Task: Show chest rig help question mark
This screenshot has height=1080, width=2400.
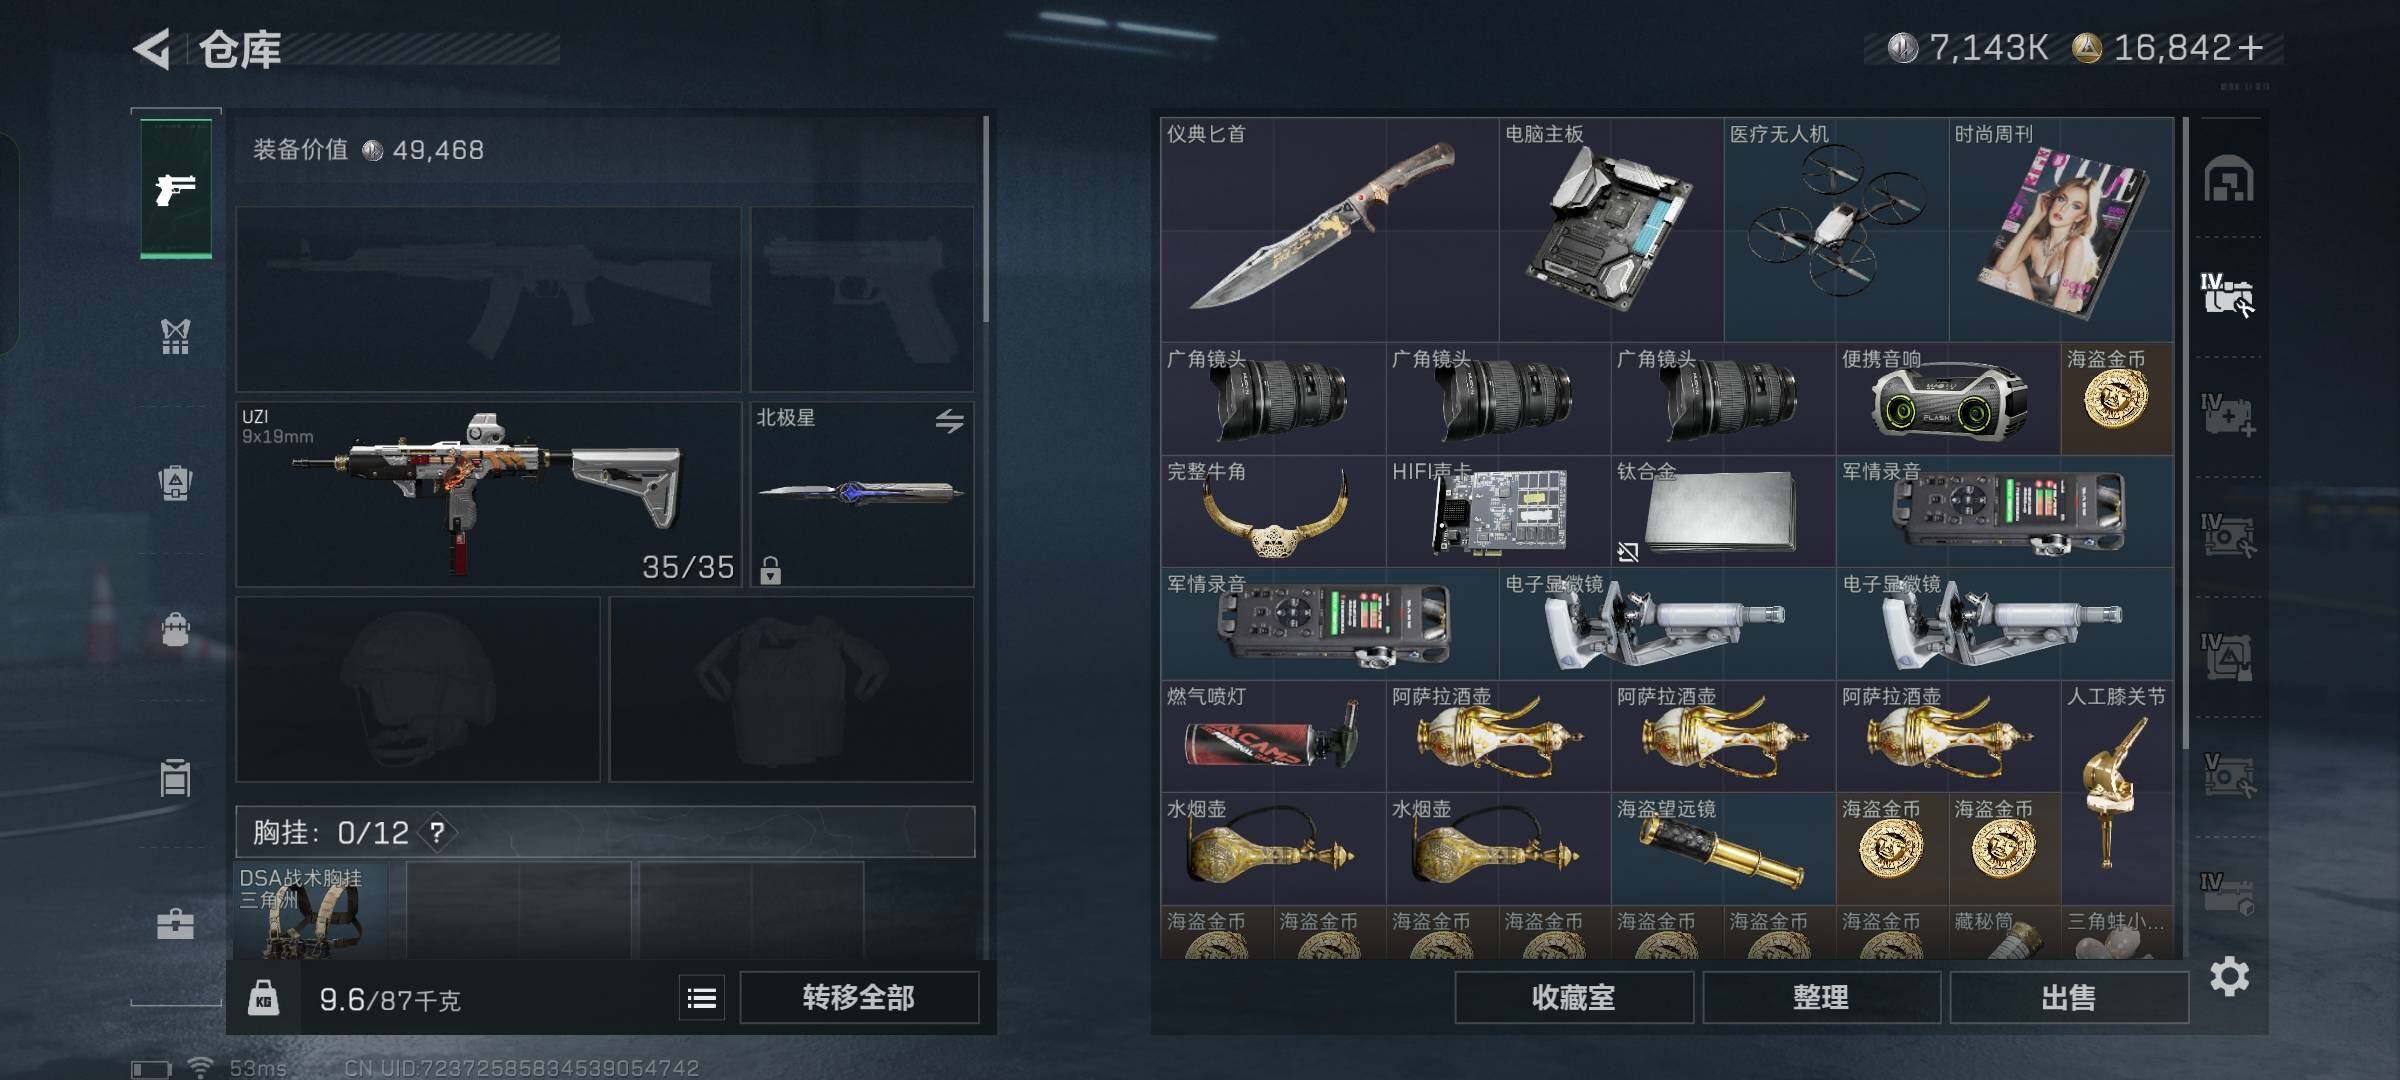Action: (437, 832)
